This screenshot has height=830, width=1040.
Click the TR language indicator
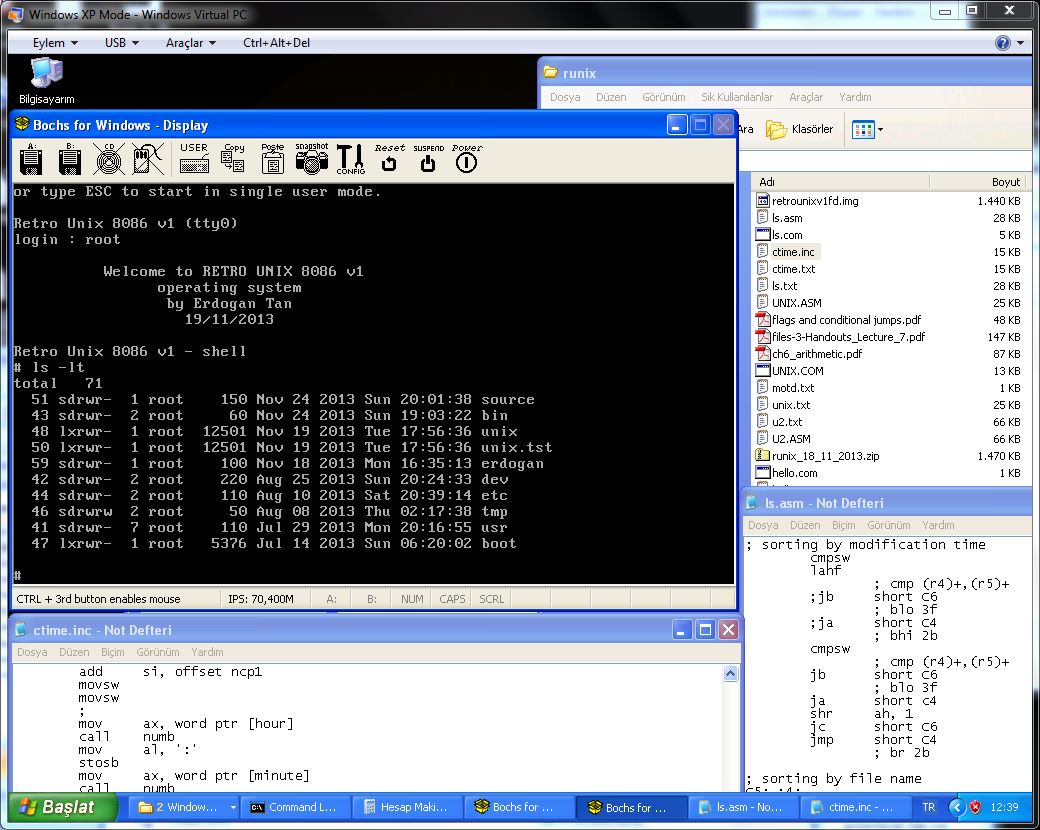click(x=929, y=807)
